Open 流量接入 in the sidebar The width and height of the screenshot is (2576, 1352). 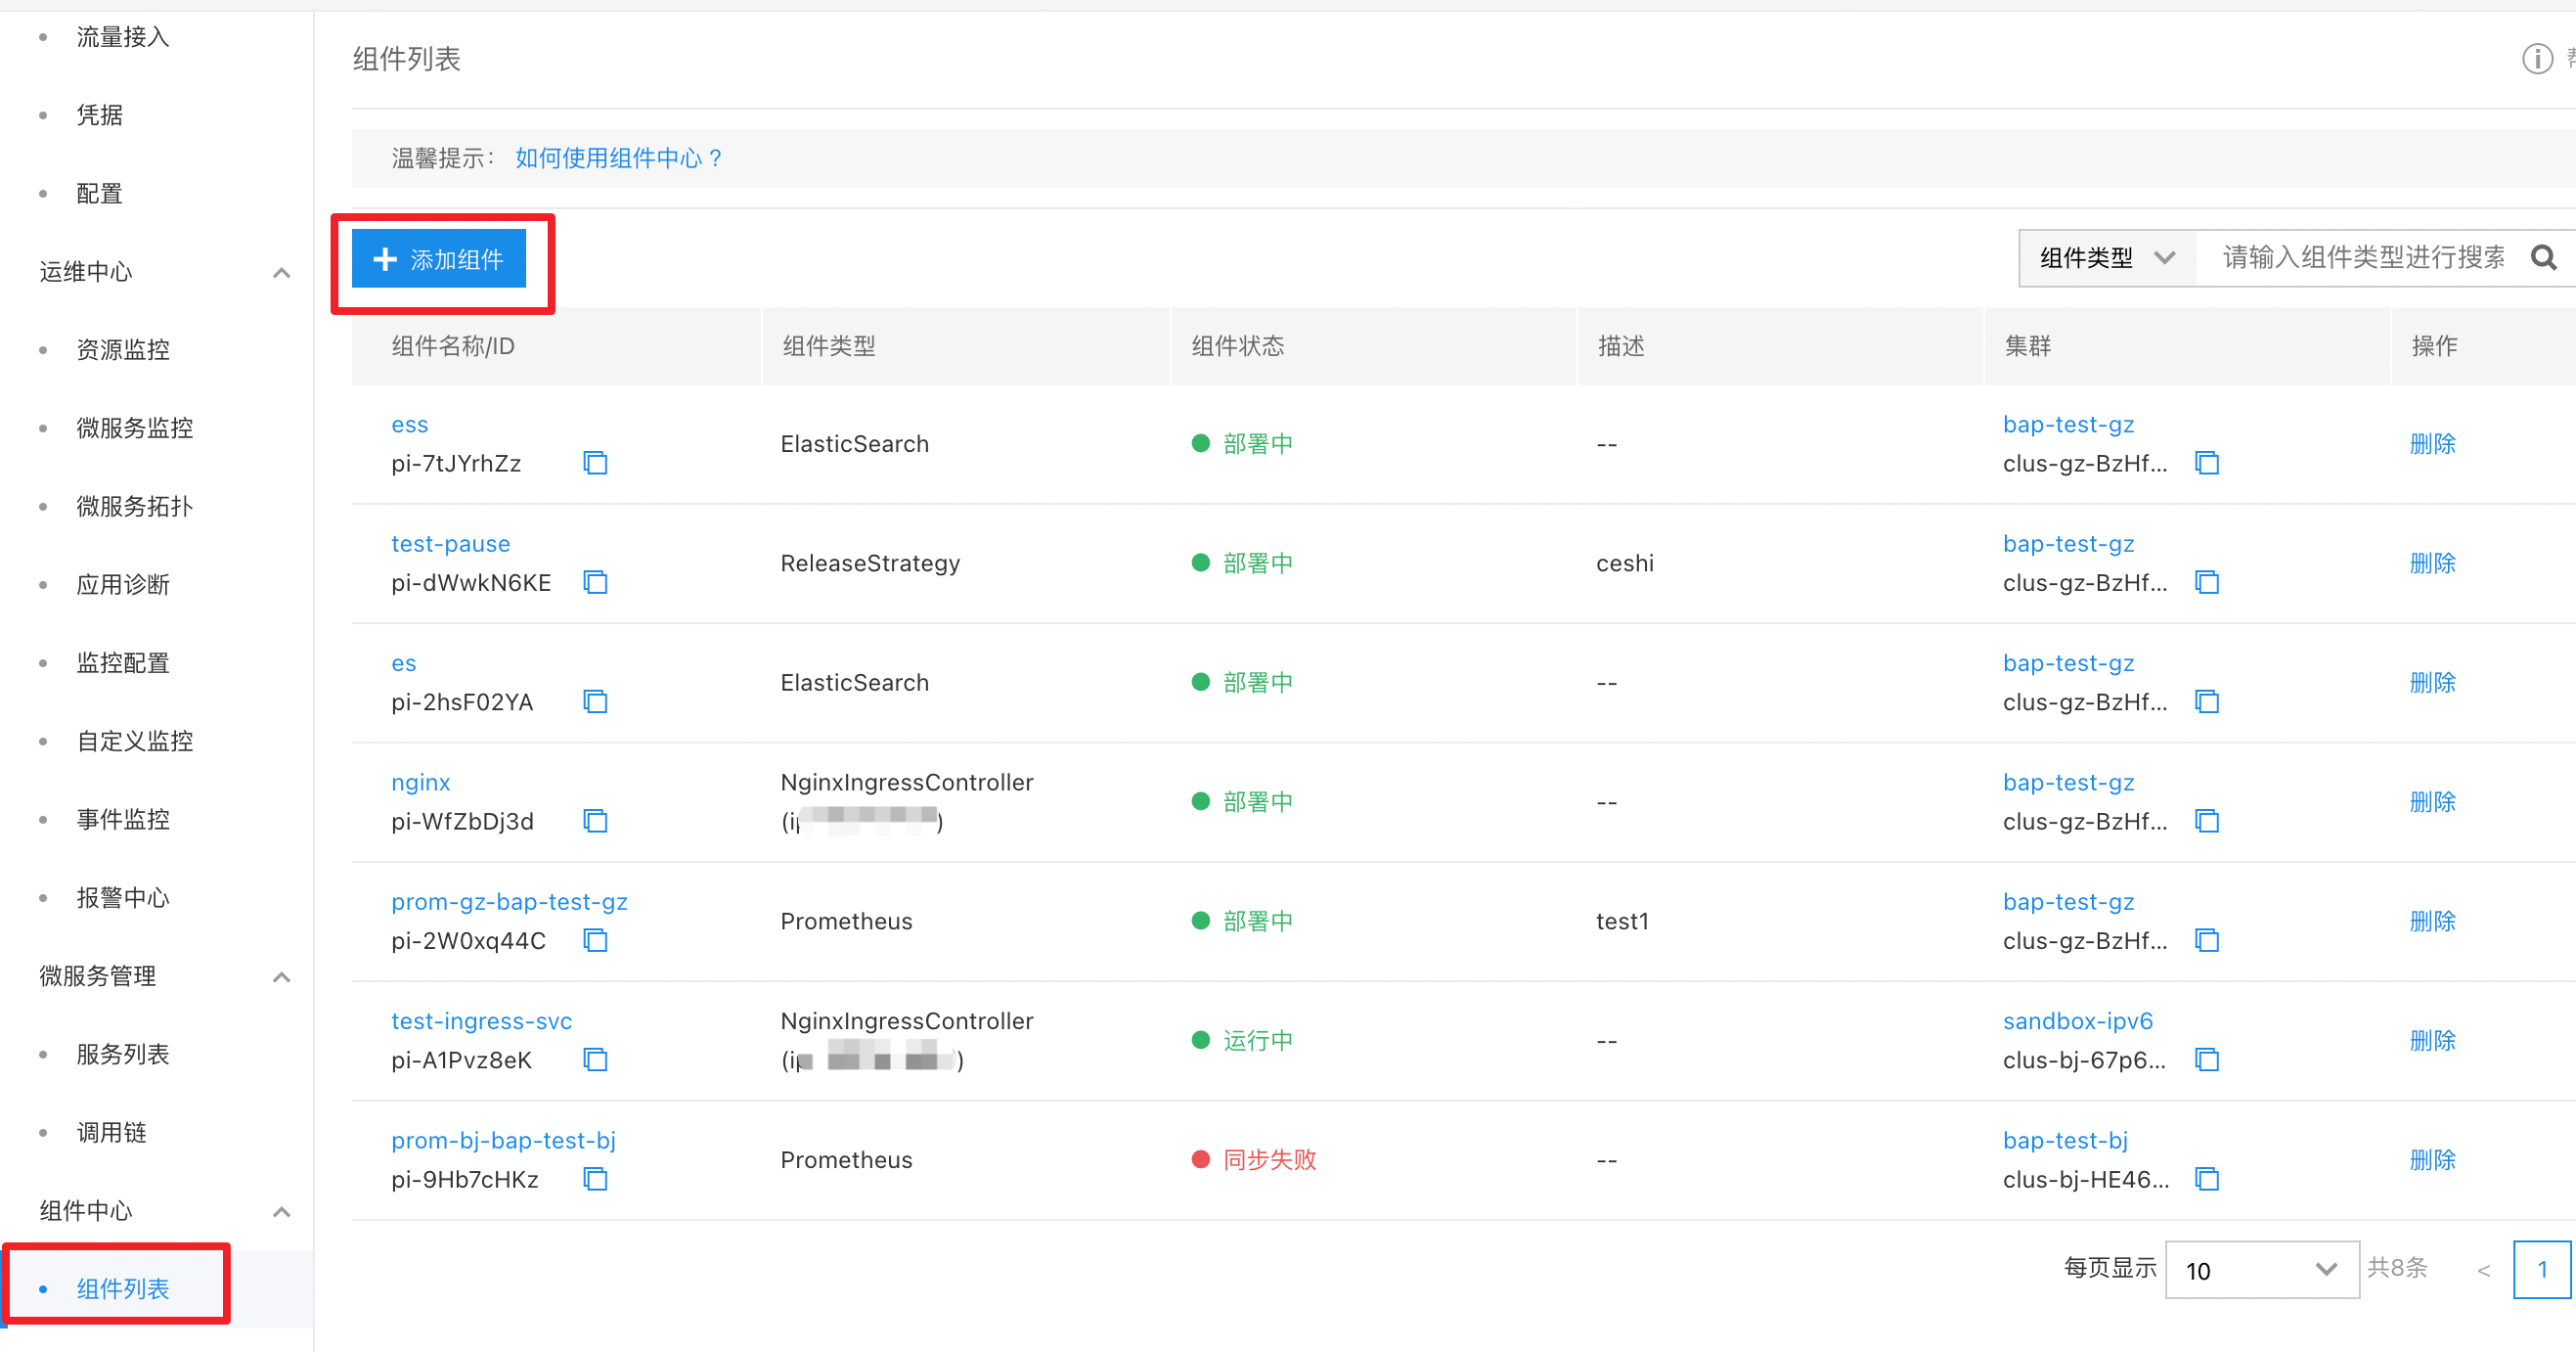(123, 37)
